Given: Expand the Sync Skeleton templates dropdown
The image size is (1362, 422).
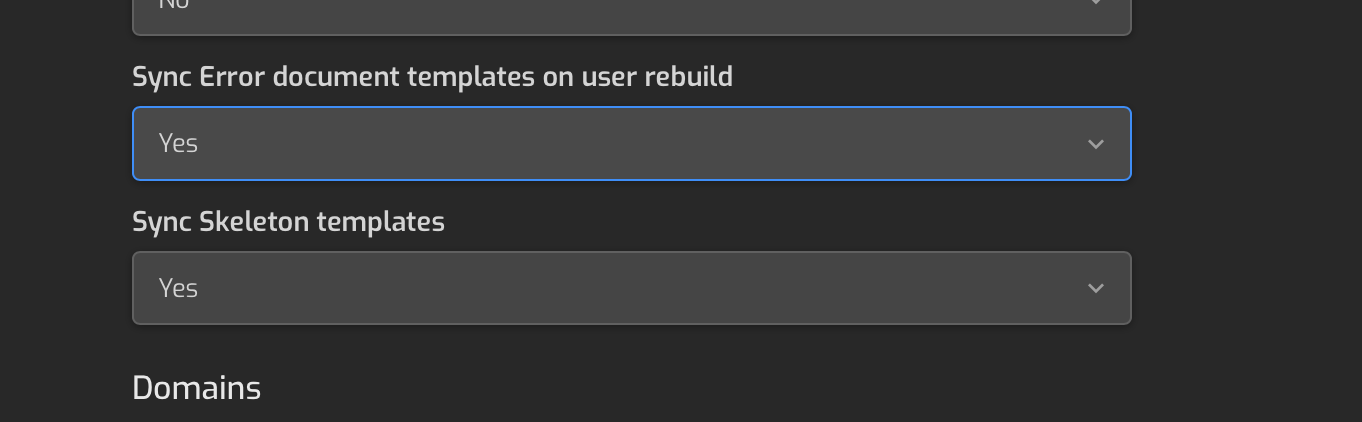Looking at the screenshot, I should point(631,288).
